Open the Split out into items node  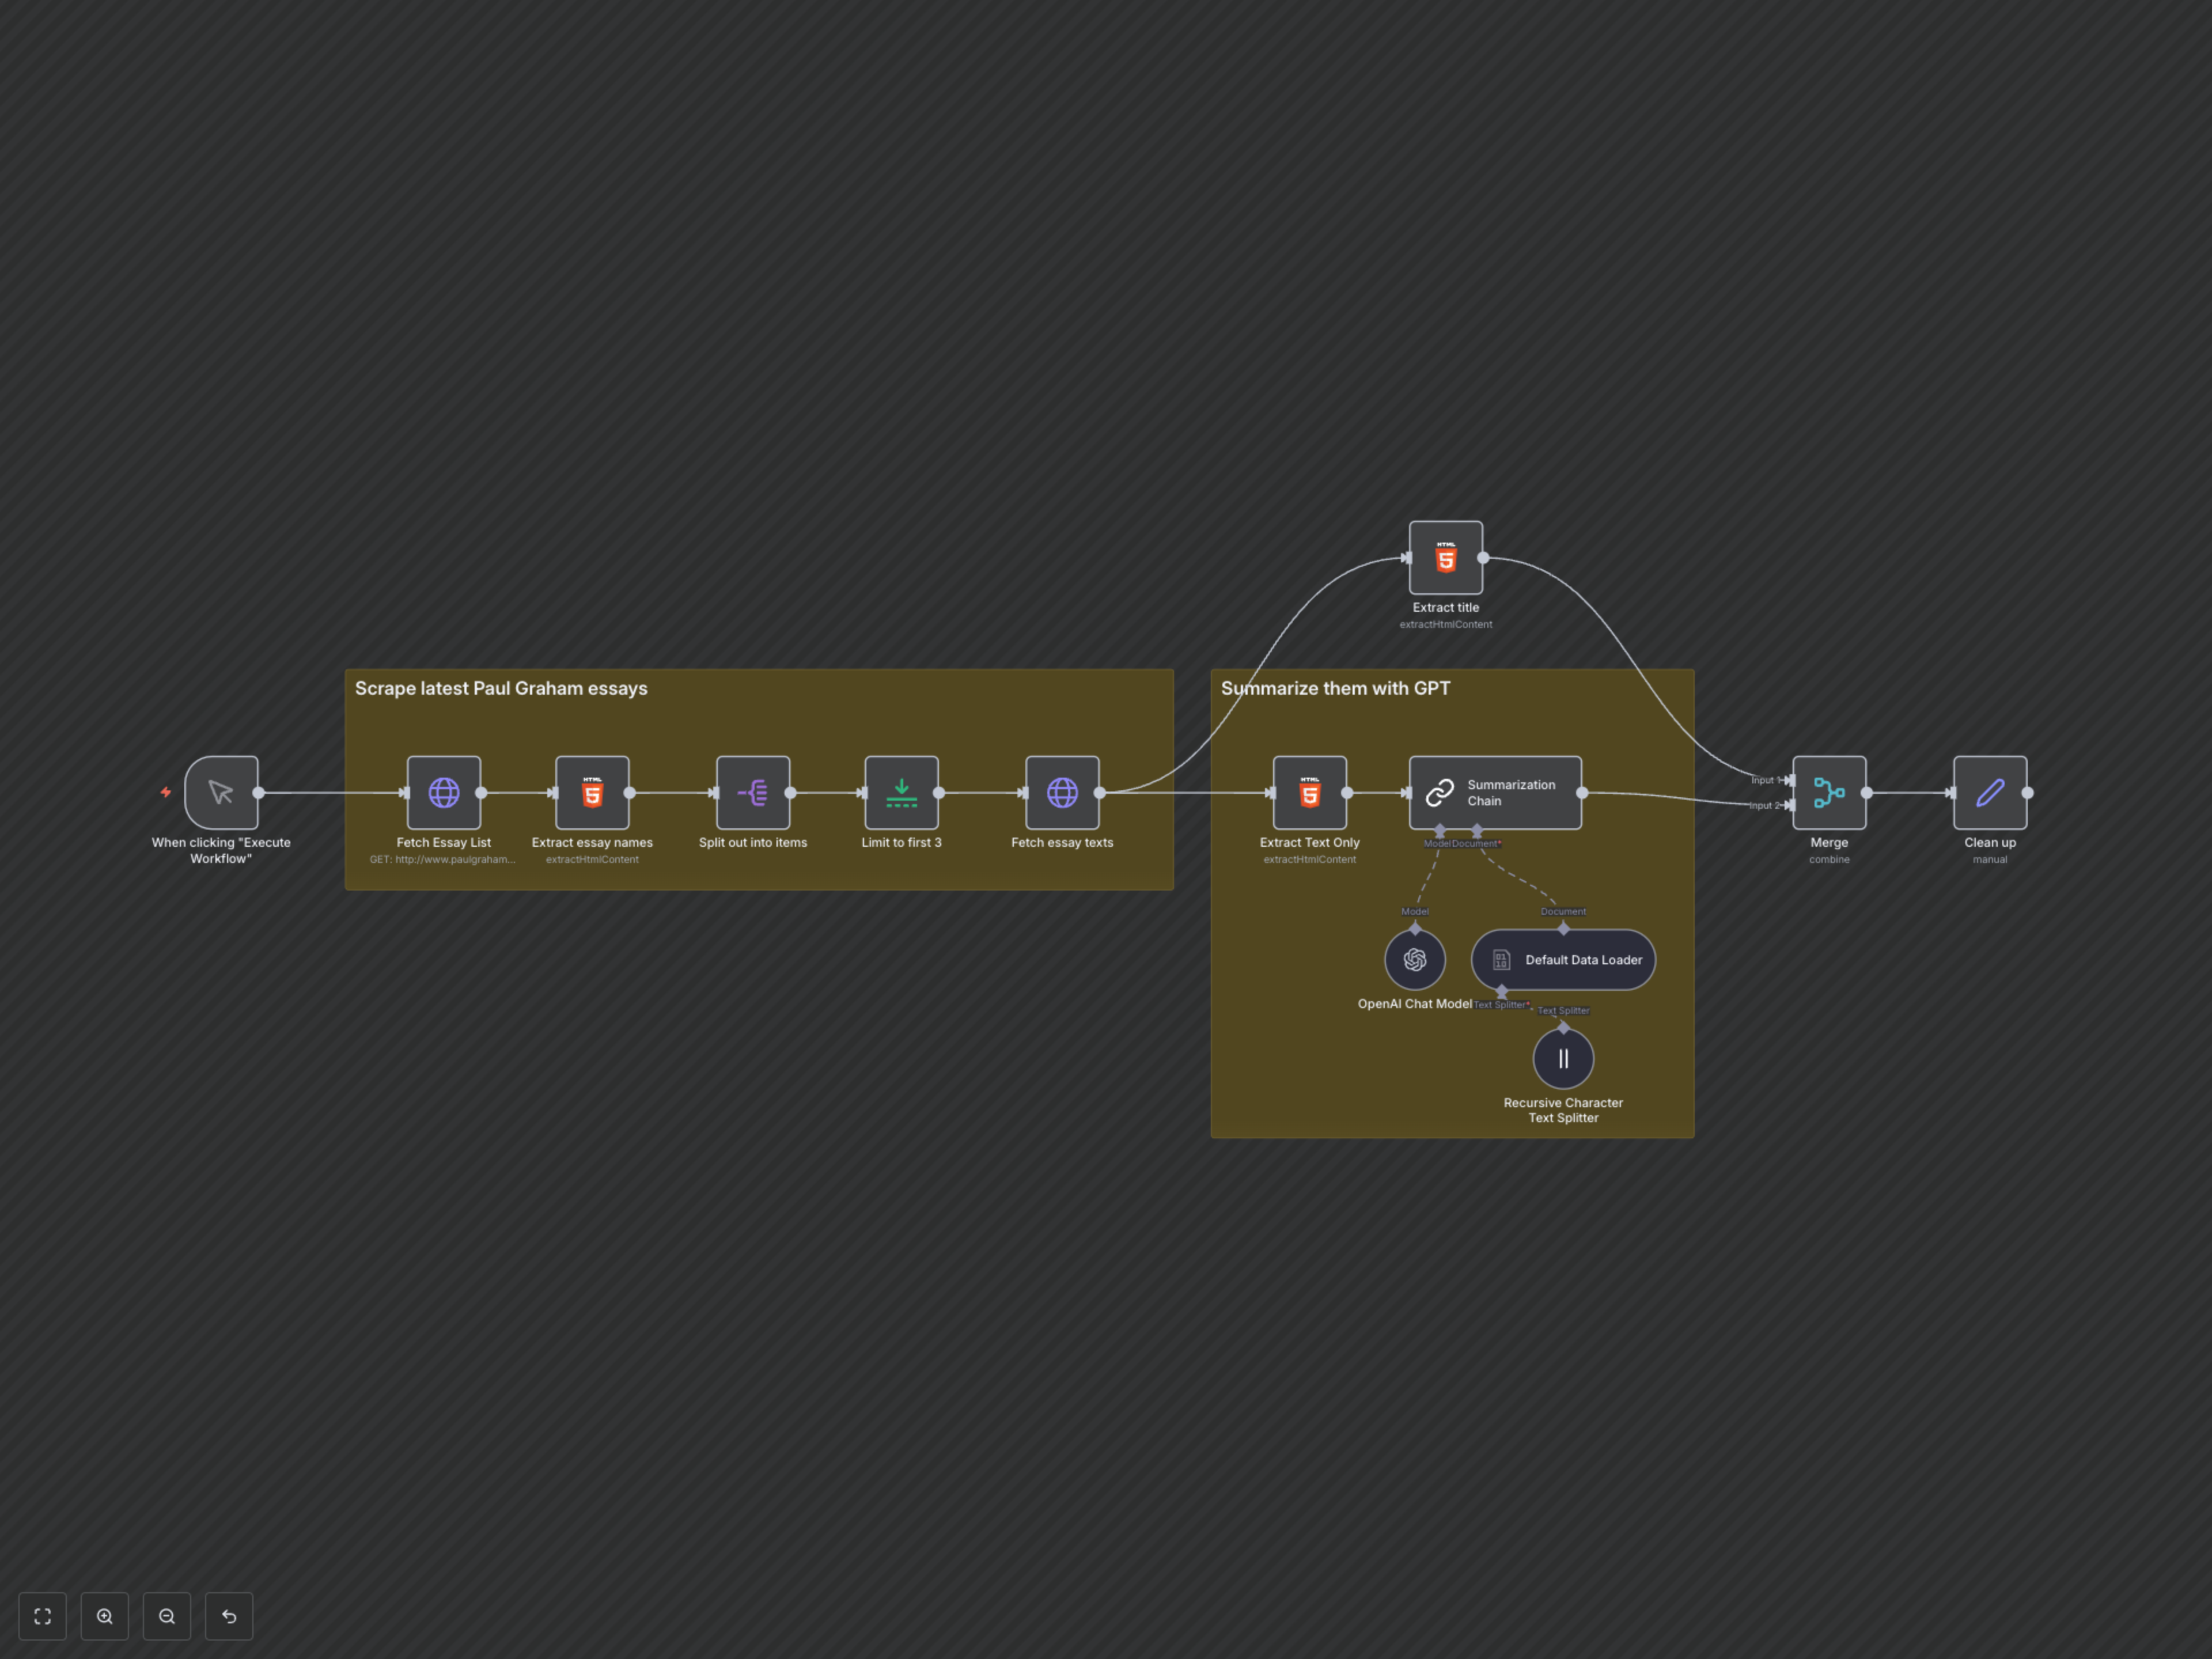tap(752, 792)
